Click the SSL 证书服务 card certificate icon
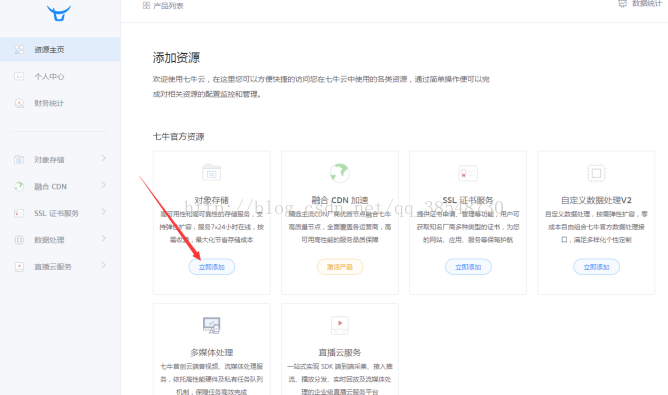The image size is (668, 395). click(468, 173)
